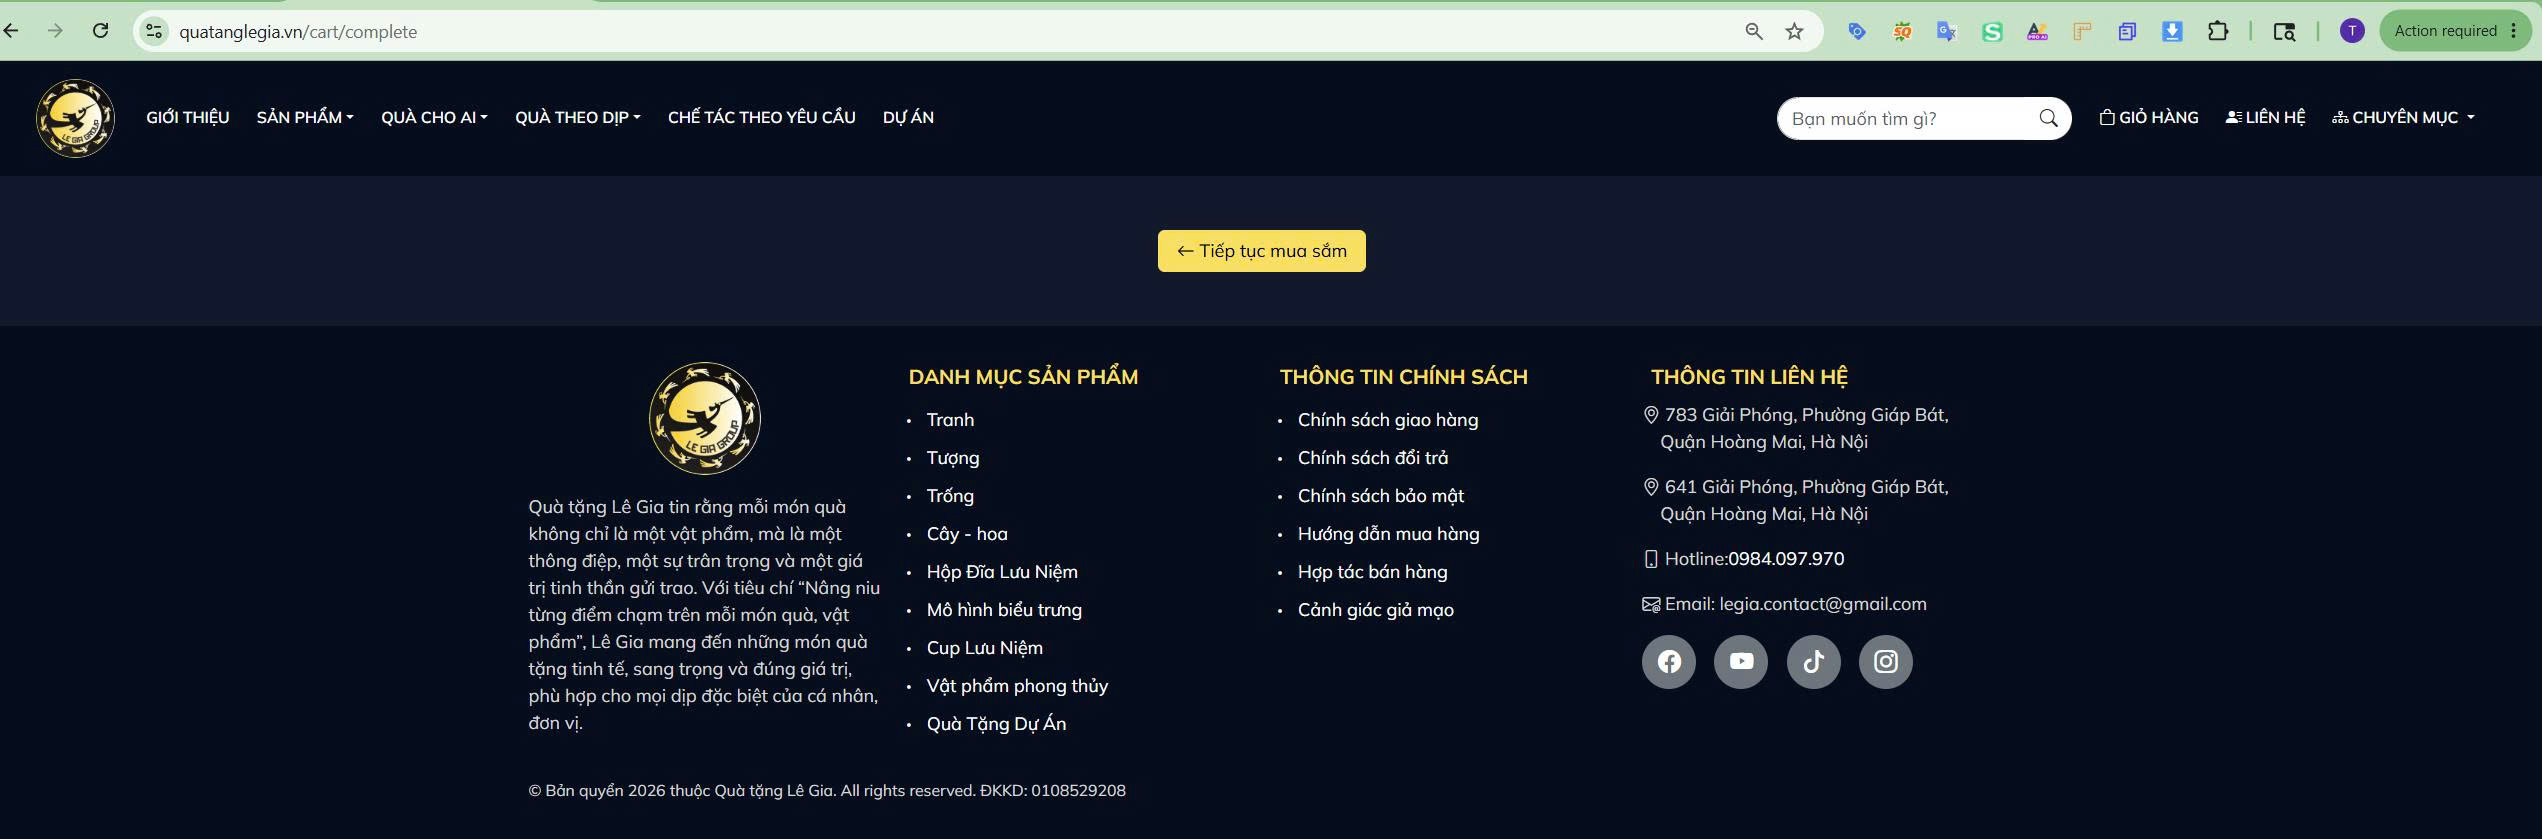Click the Google Translate extension icon
The height and width of the screenshot is (839, 2542).
pos(1946,31)
